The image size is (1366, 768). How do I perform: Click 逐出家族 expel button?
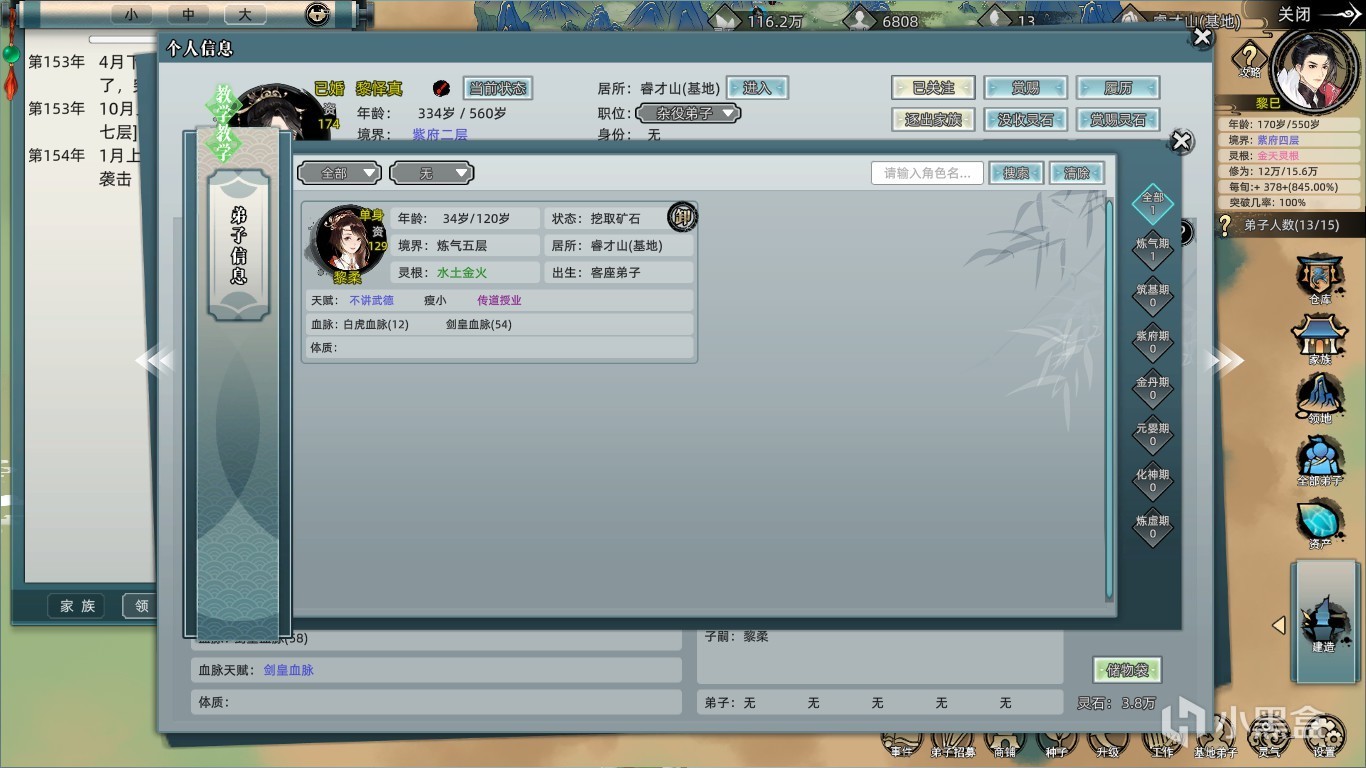point(932,120)
